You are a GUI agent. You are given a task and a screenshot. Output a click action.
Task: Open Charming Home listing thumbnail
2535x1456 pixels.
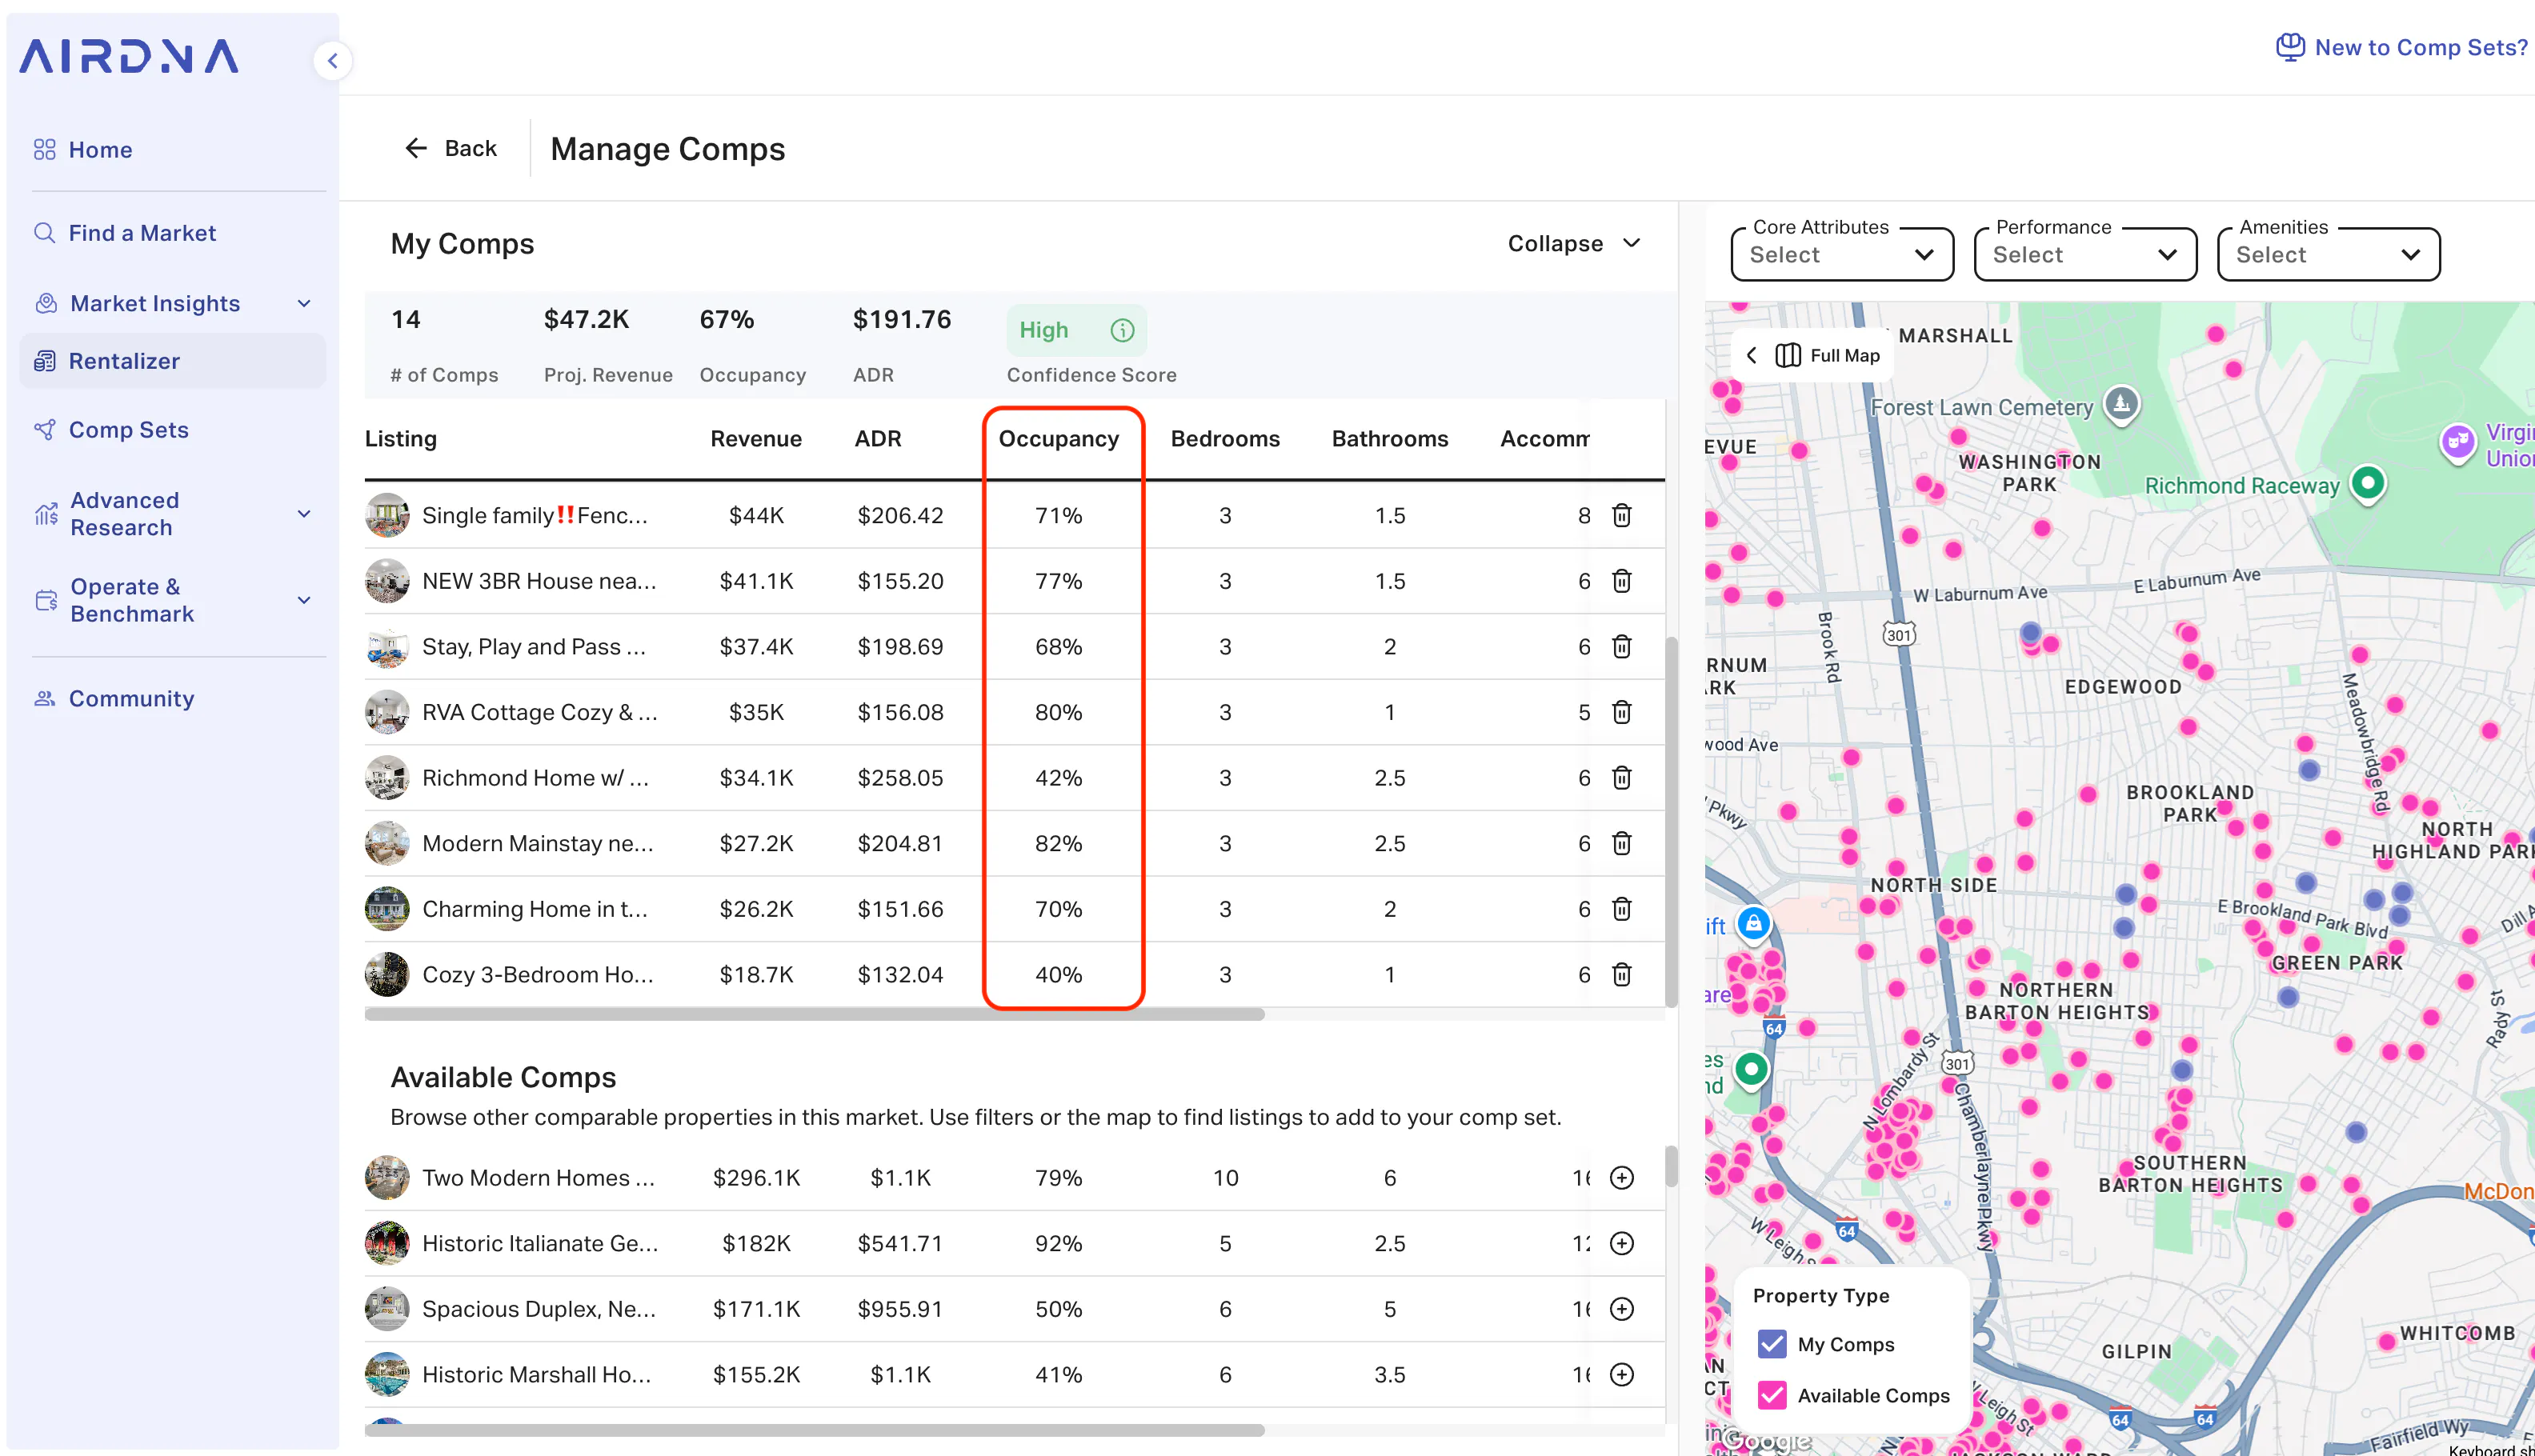pyautogui.click(x=387, y=908)
